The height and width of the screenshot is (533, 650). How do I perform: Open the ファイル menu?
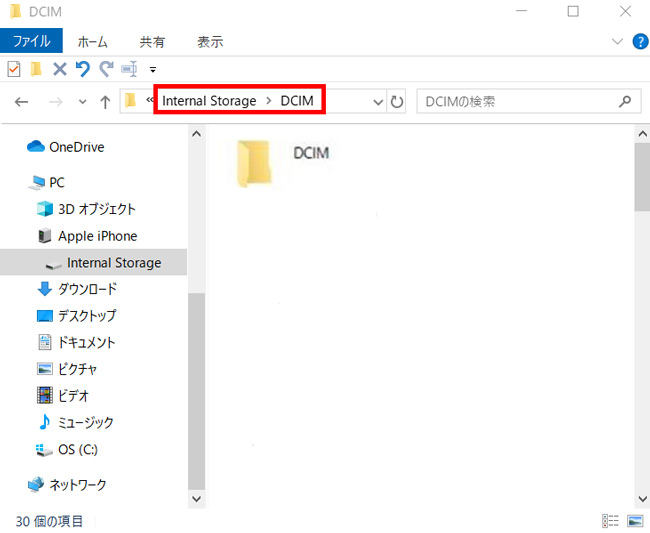[31, 41]
